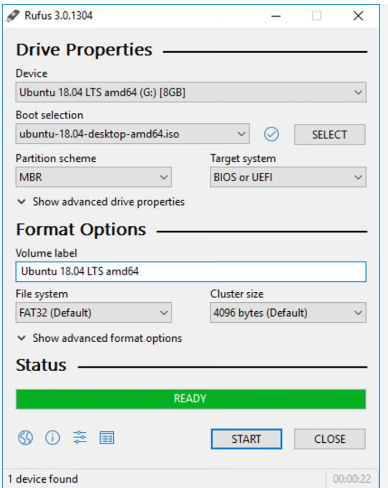
Task: Open the Device dropdown
Action: click(x=191, y=92)
